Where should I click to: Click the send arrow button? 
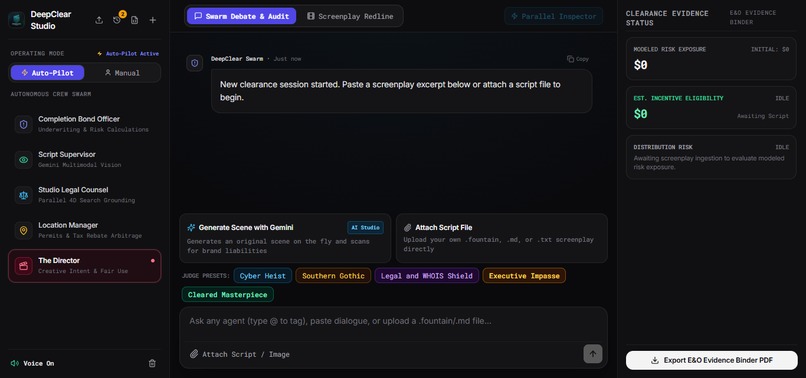(593, 354)
